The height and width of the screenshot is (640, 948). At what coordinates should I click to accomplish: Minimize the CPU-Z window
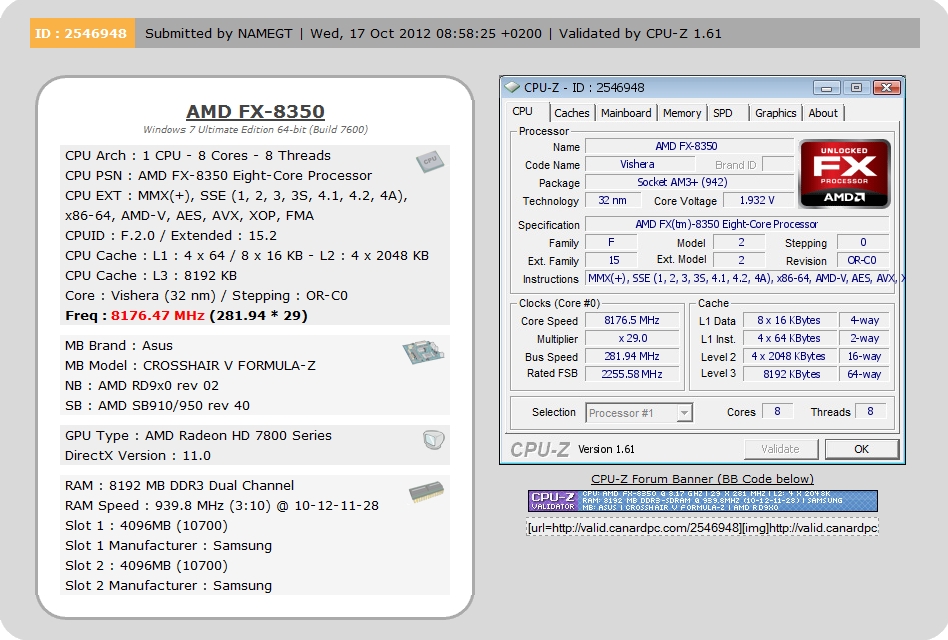click(x=826, y=88)
